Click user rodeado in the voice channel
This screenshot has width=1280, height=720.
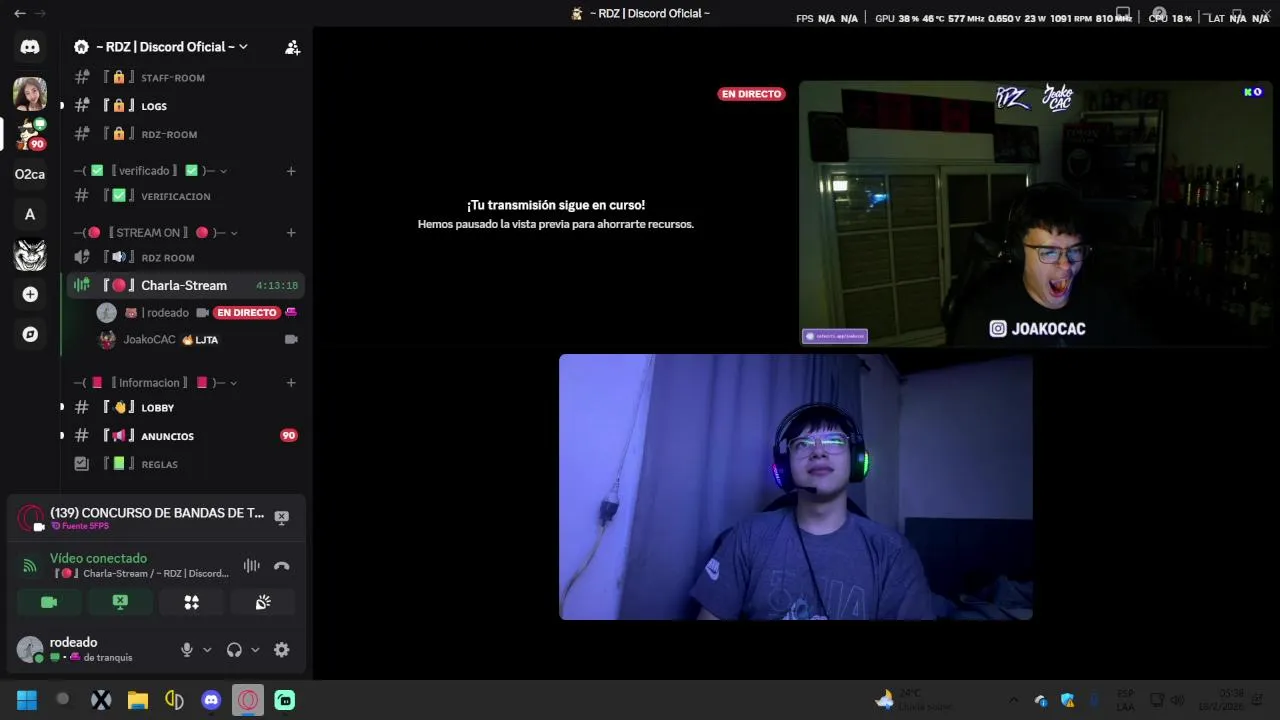tap(157, 313)
